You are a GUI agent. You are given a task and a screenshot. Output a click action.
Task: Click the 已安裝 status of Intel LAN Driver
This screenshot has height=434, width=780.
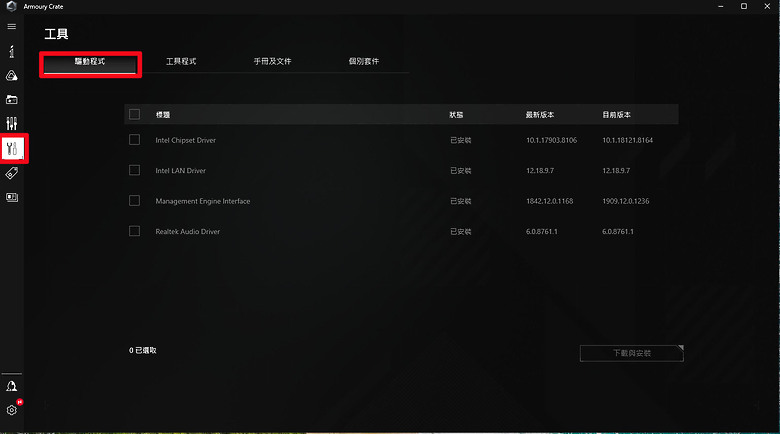click(461, 171)
